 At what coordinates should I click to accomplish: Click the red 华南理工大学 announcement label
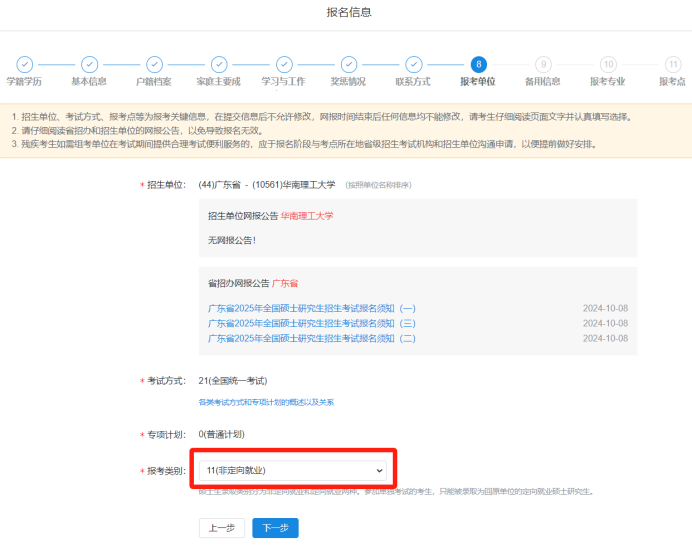(x=307, y=216)
